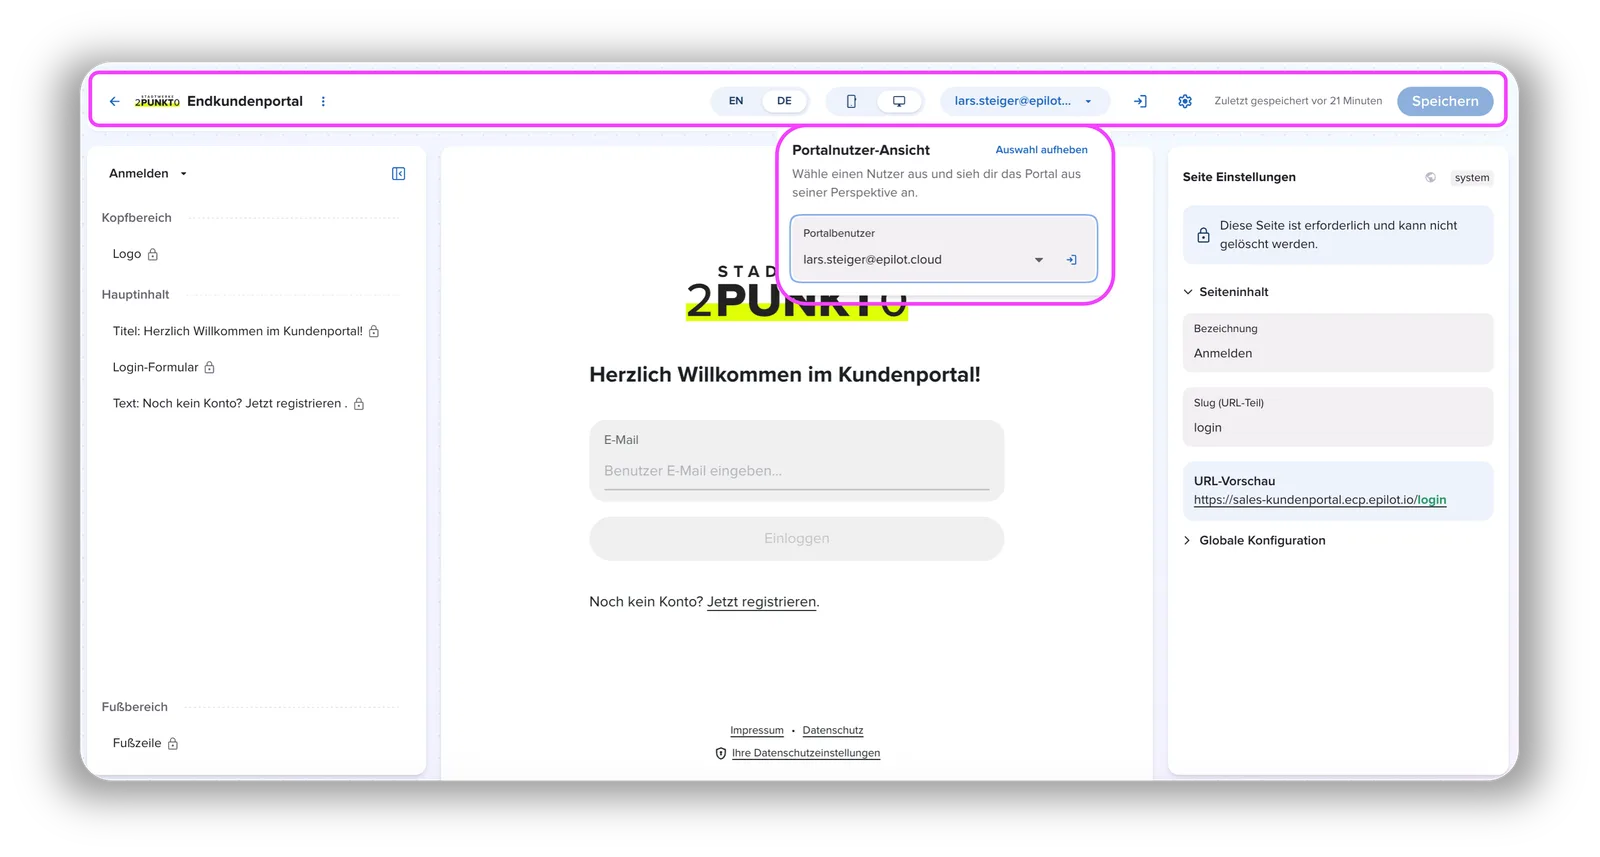Click the Portalnutzer-Ansicht popup title
The width and height of the screenshot is (1600, 857).
861,150
